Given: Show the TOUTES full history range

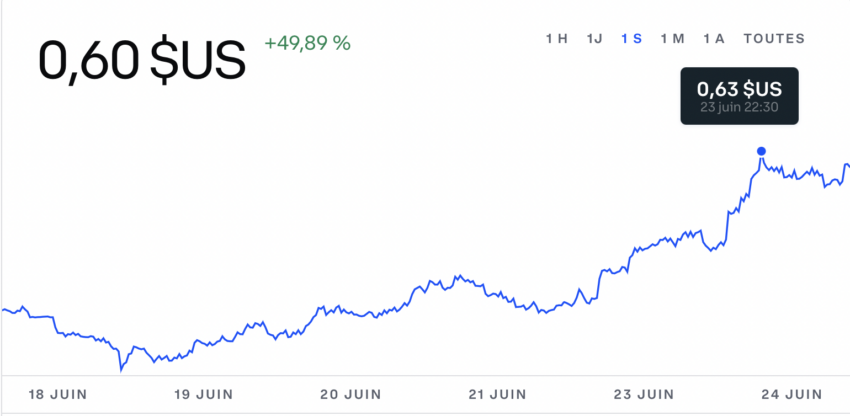Looking at the screenshot, I should pos(774,39).
